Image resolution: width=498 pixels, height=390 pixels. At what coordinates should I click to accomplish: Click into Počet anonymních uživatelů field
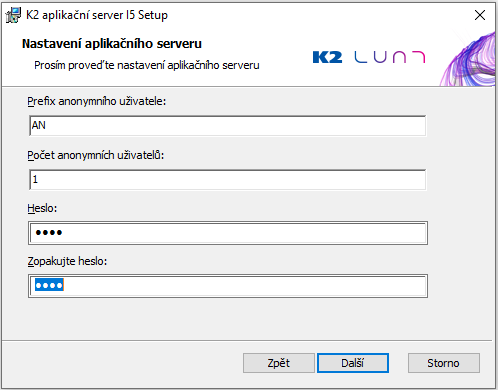228,180
